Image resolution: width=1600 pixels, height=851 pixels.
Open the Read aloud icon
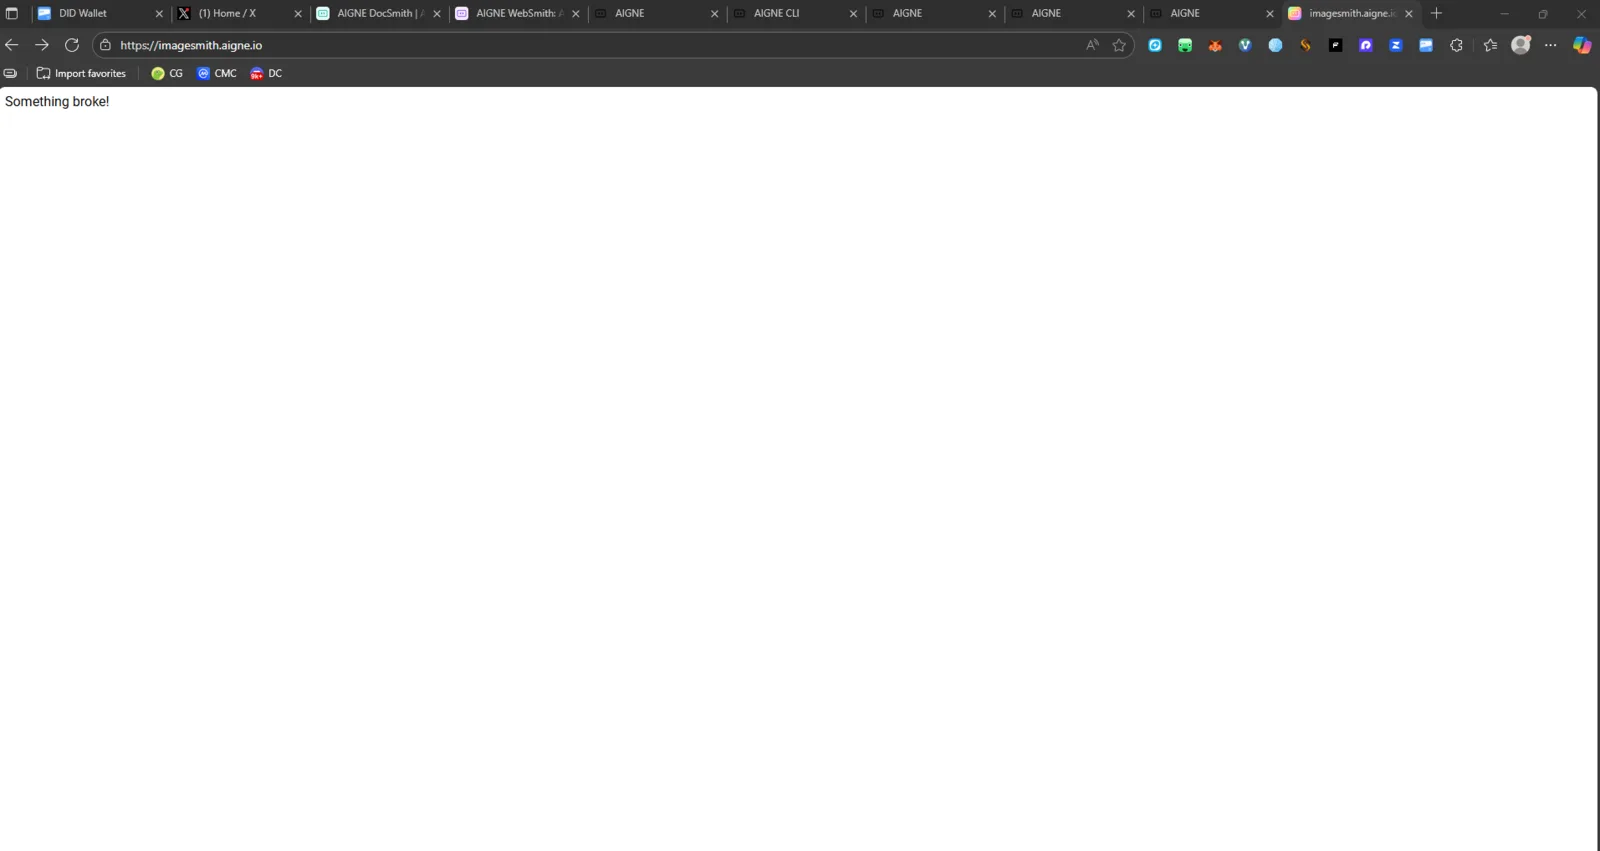pyautogui.click(x=1092, y=45)
